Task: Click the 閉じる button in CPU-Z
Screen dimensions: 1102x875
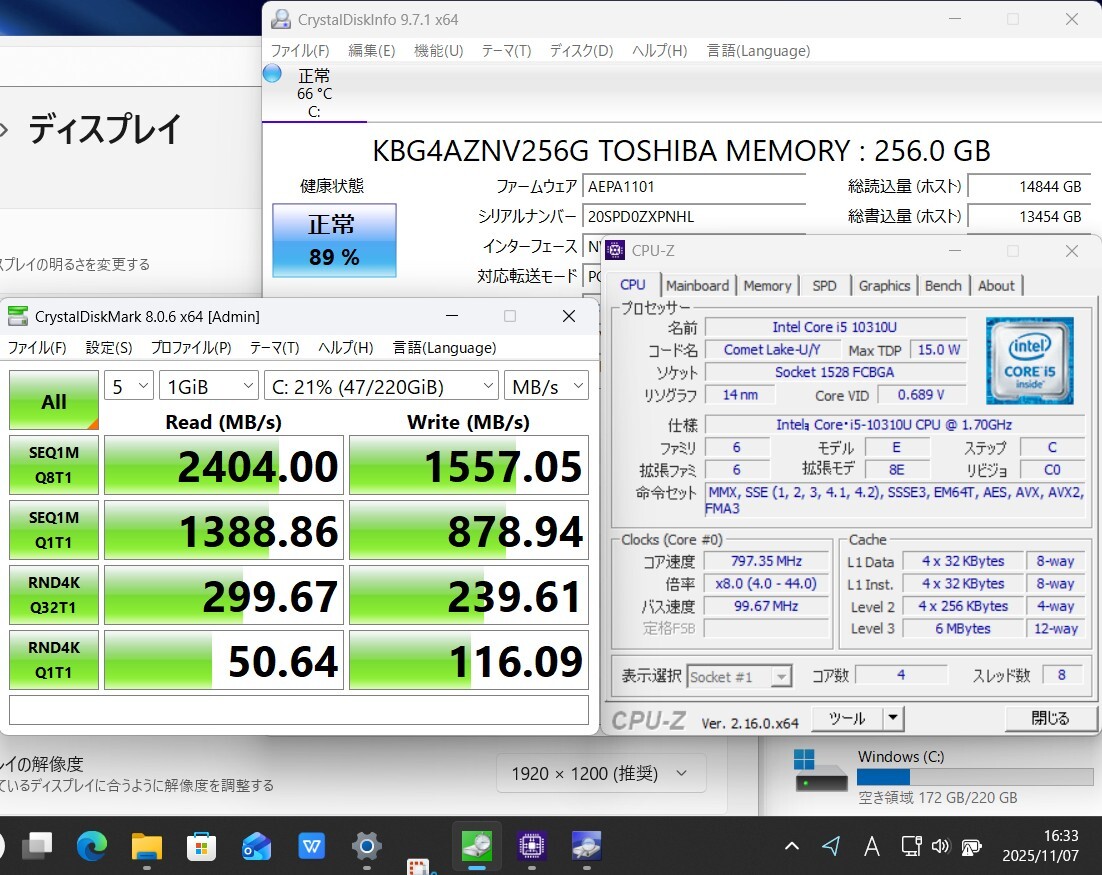Action: 1049,718
